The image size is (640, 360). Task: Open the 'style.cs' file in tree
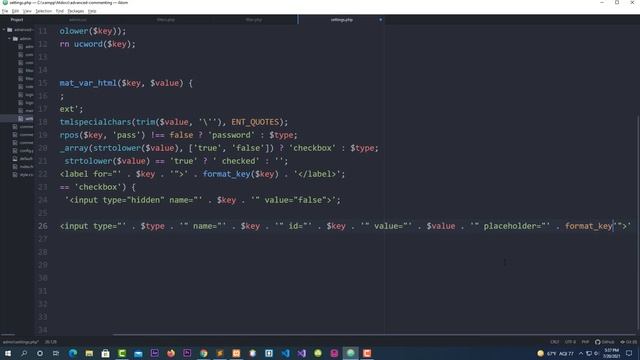(x=23, y=175)
